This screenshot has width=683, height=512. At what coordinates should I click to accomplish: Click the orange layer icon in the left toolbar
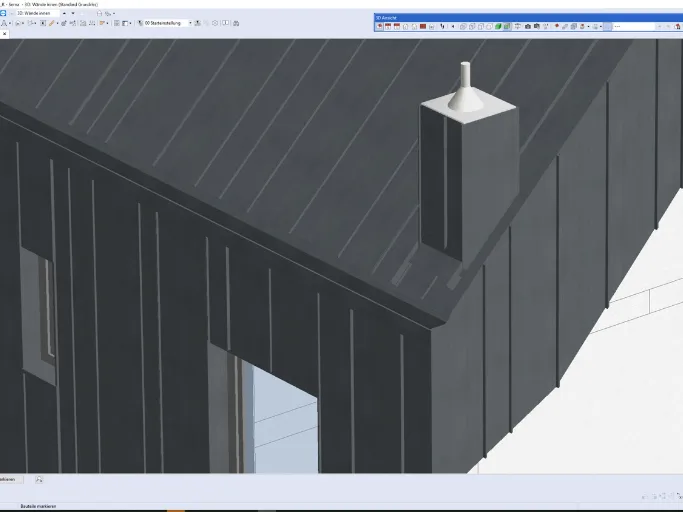pos(102,23)
